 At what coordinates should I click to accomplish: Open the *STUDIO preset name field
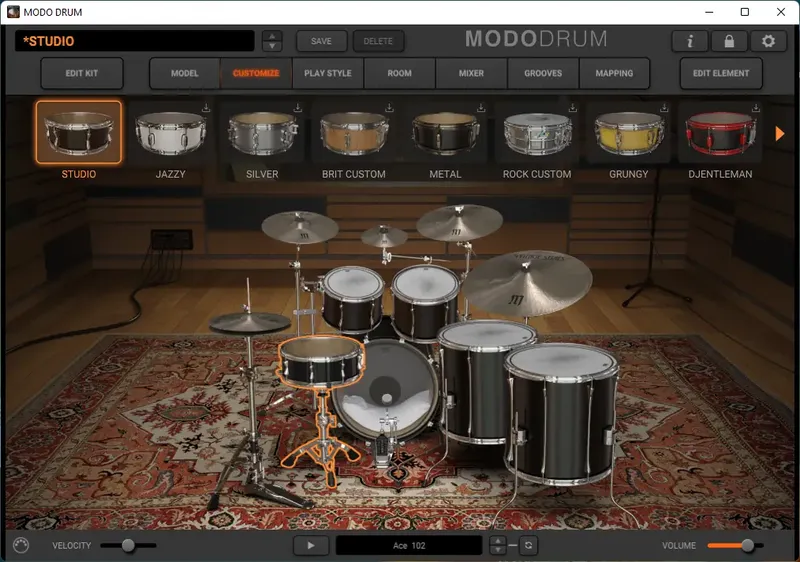click(135, 41)
